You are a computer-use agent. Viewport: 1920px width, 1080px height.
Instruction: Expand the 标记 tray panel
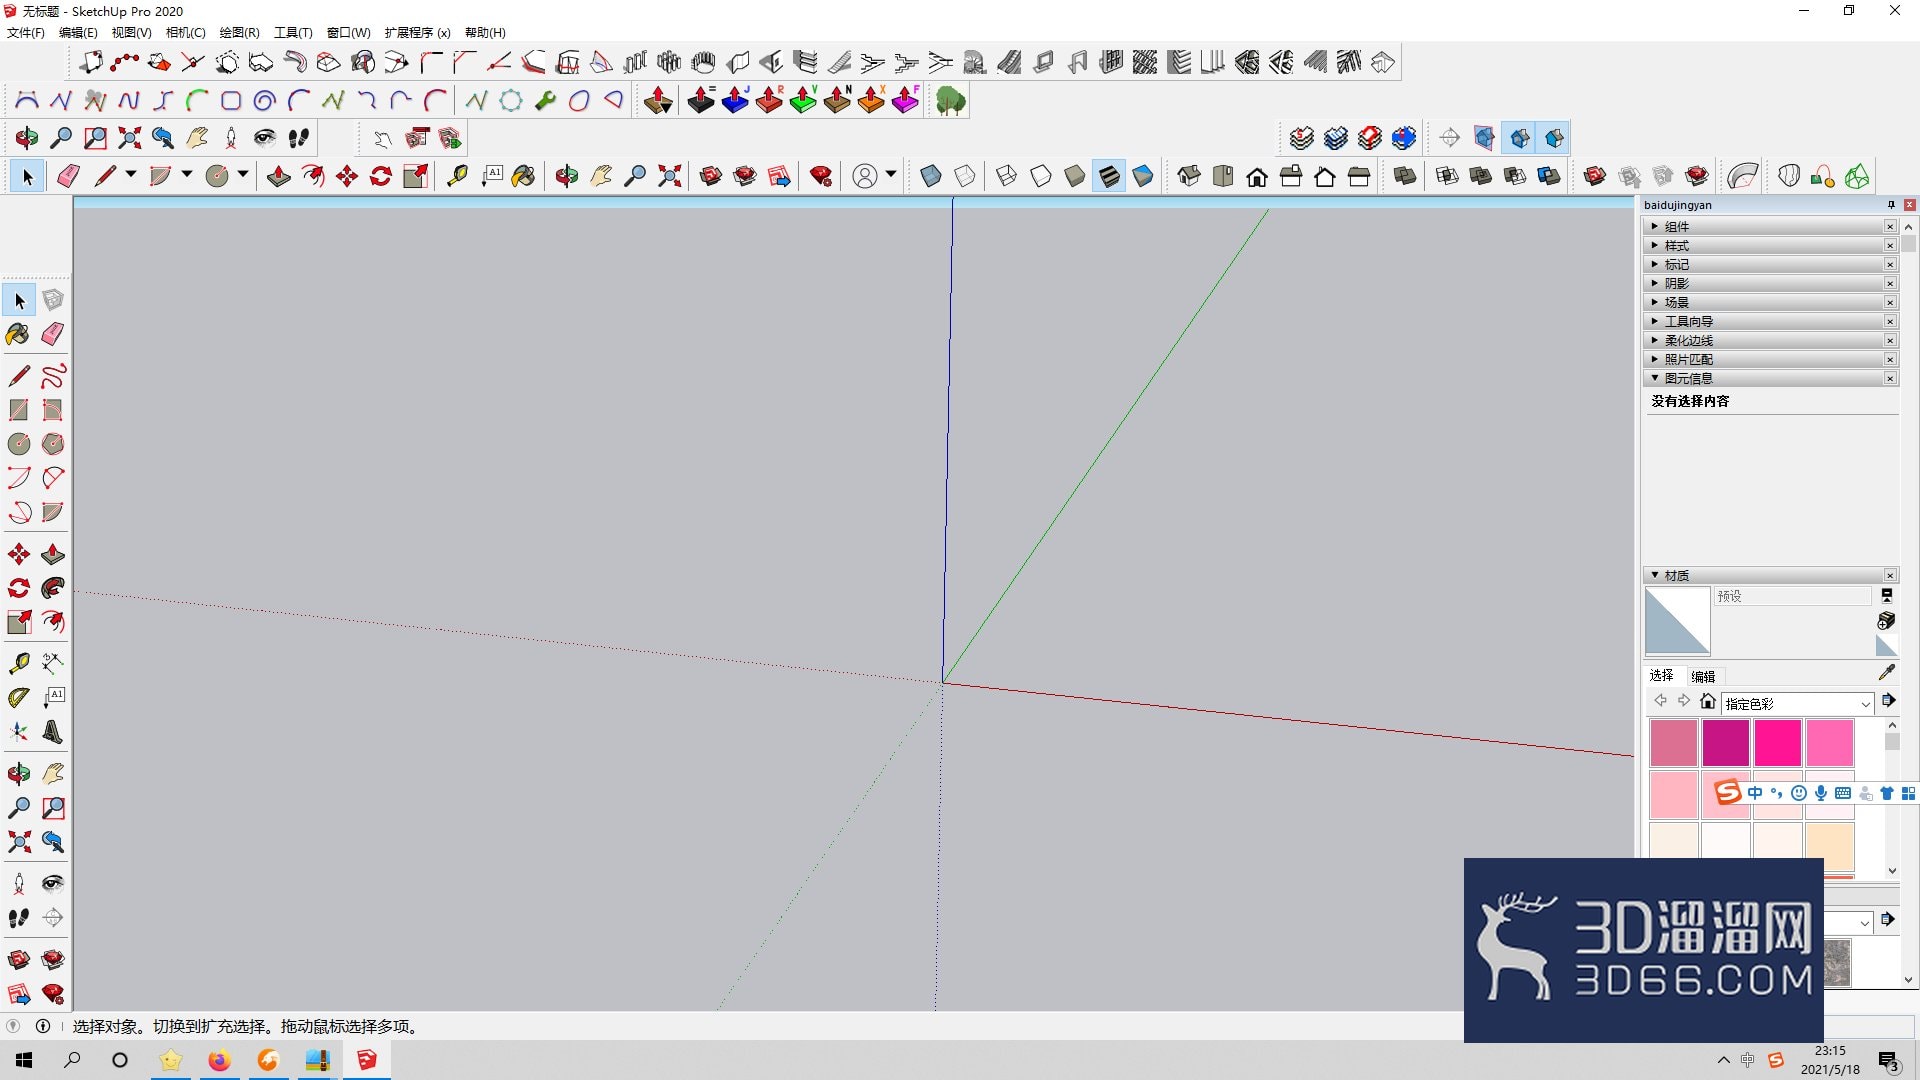tap(1770, 265)
